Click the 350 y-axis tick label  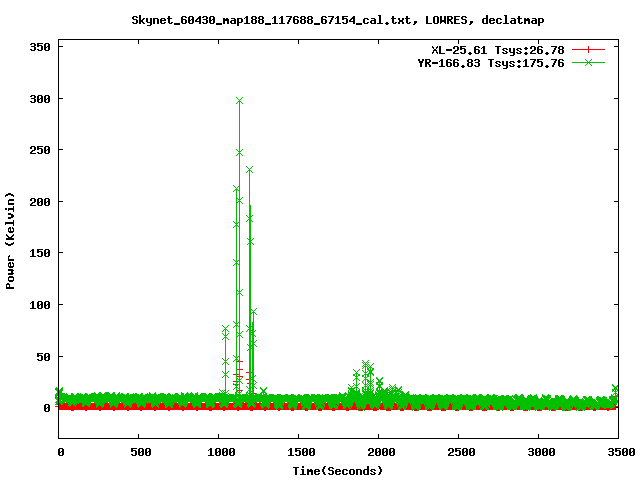point(40,47)
